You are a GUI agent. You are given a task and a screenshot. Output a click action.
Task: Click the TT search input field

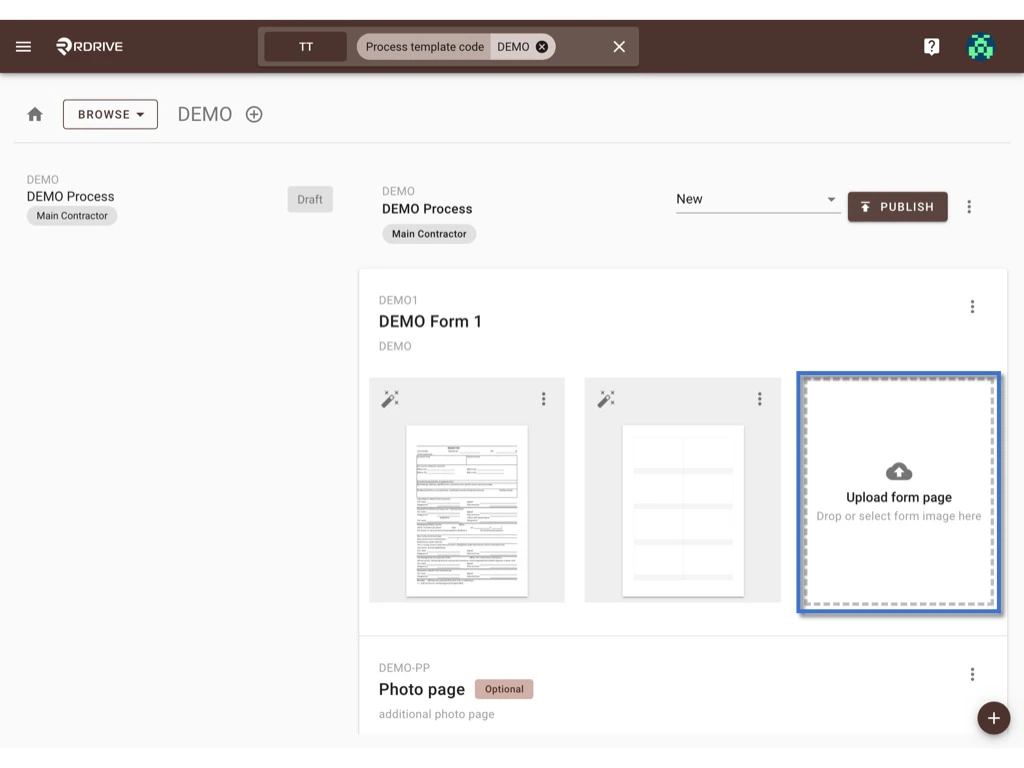pos(304,46)
